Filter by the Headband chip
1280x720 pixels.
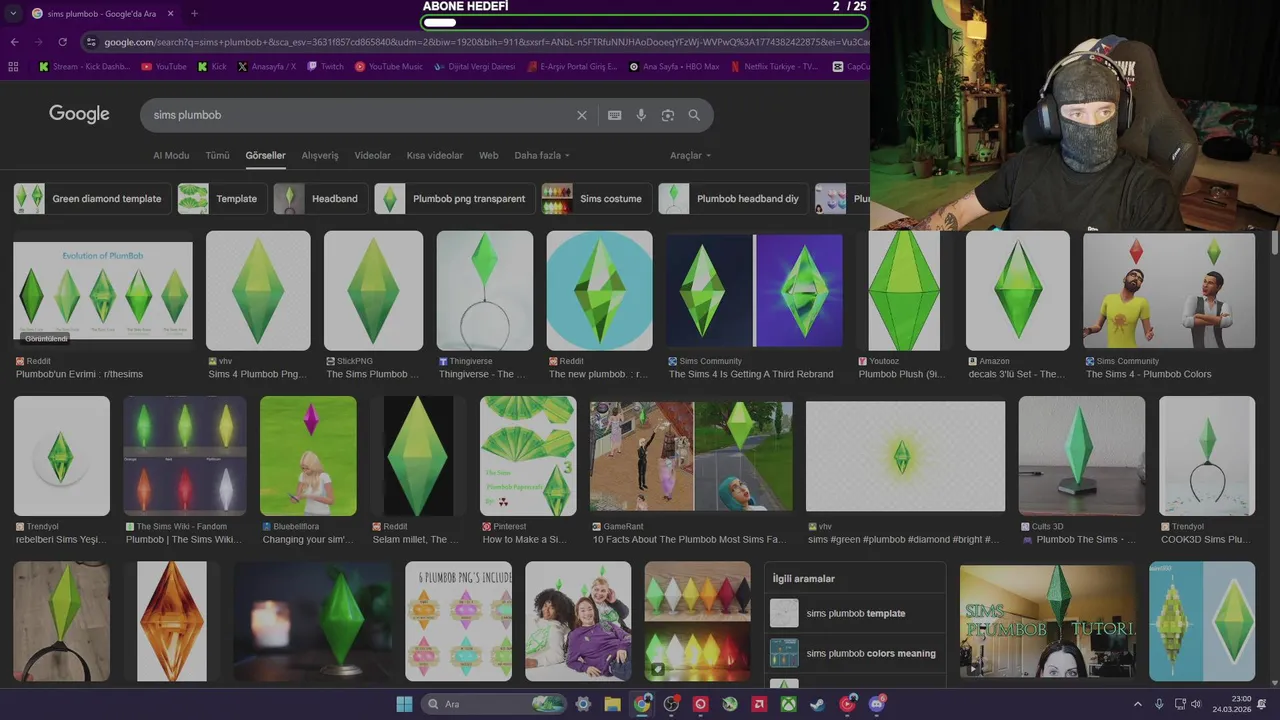tap(320, 199)
